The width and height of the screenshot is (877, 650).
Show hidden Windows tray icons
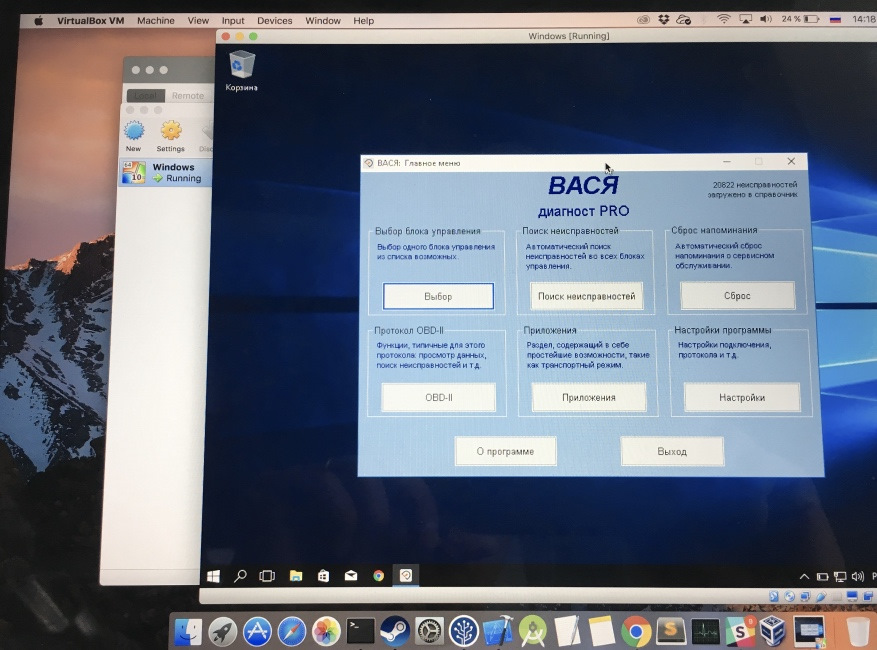tap(804, 576)
